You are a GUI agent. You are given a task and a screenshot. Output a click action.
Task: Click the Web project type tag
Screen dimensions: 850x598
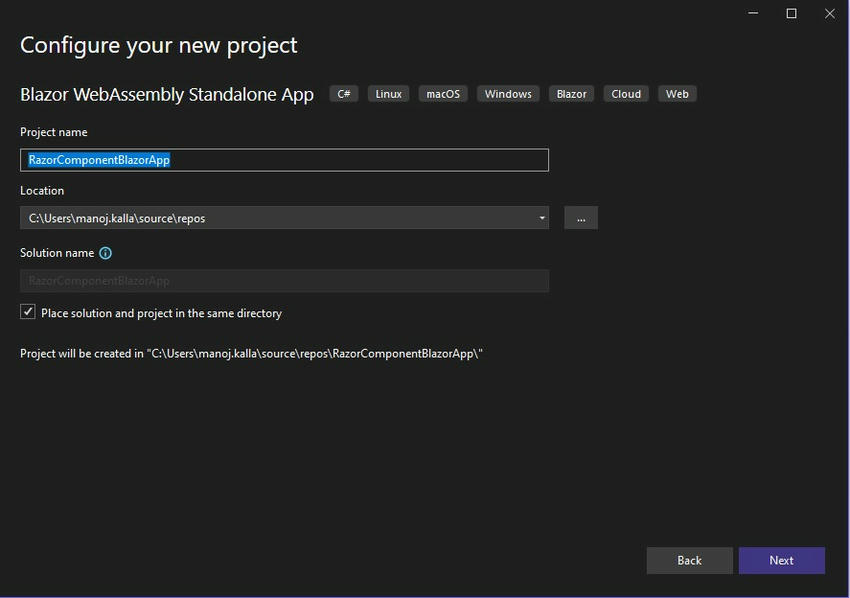point(677,94)
